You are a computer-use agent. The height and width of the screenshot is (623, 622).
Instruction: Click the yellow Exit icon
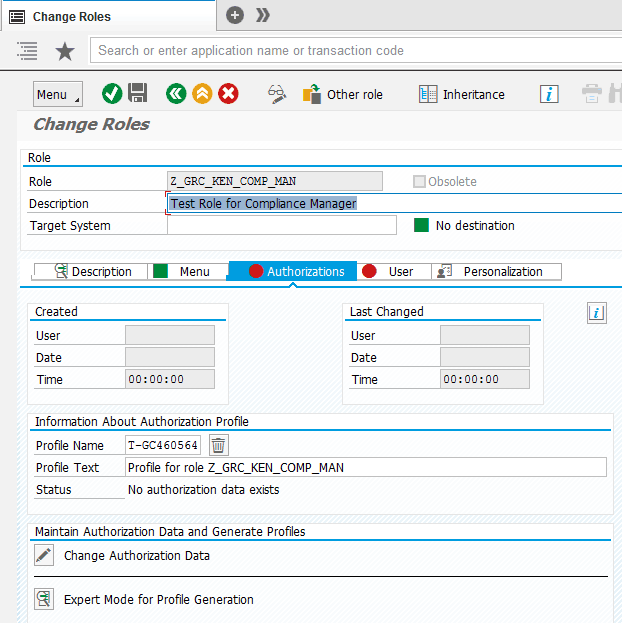point(202,94)
